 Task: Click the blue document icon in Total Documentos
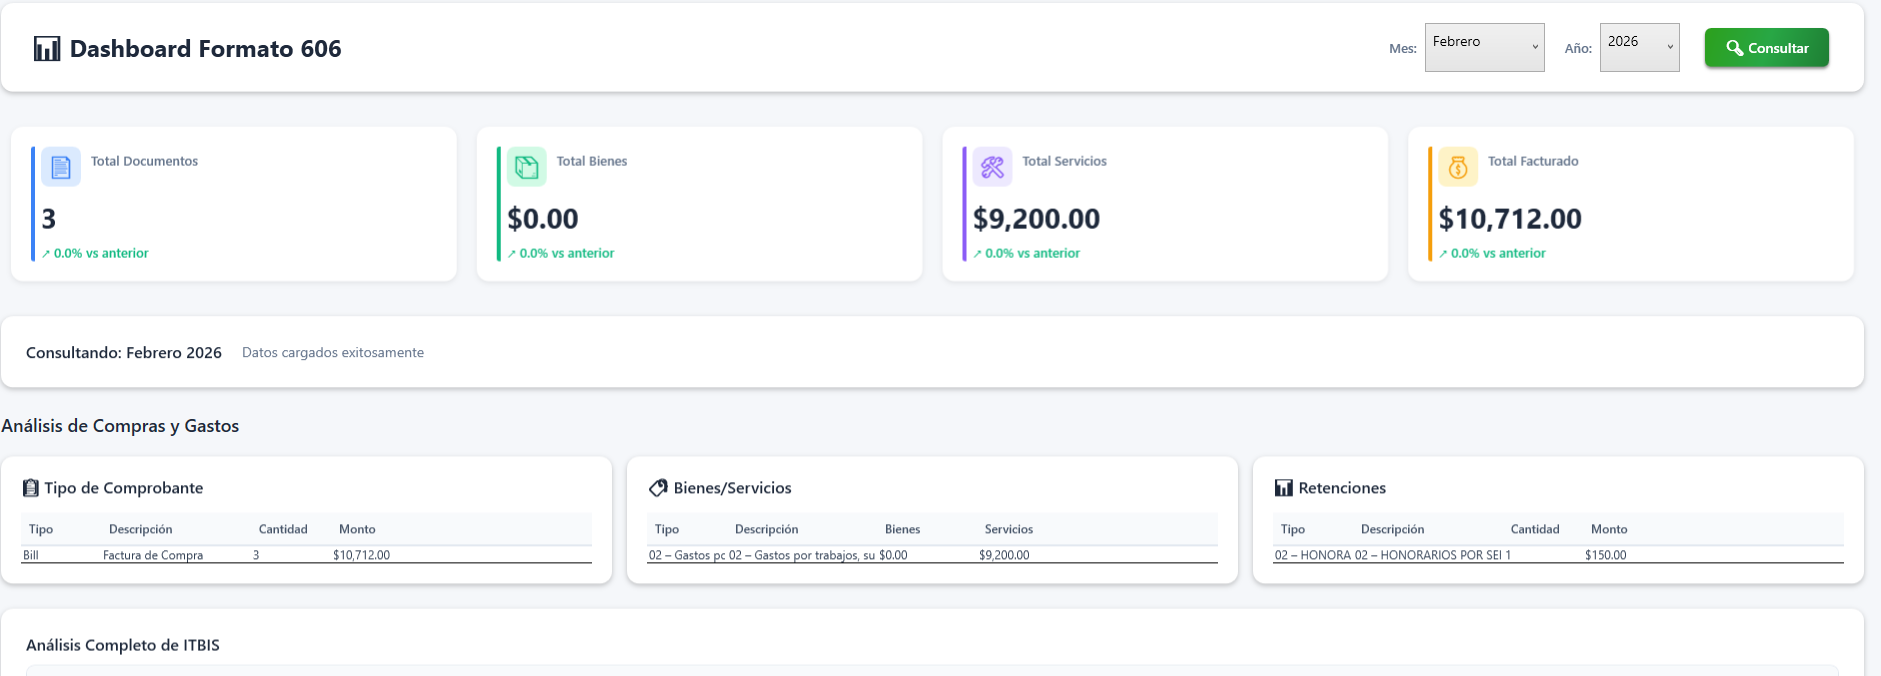click(61, 167)
